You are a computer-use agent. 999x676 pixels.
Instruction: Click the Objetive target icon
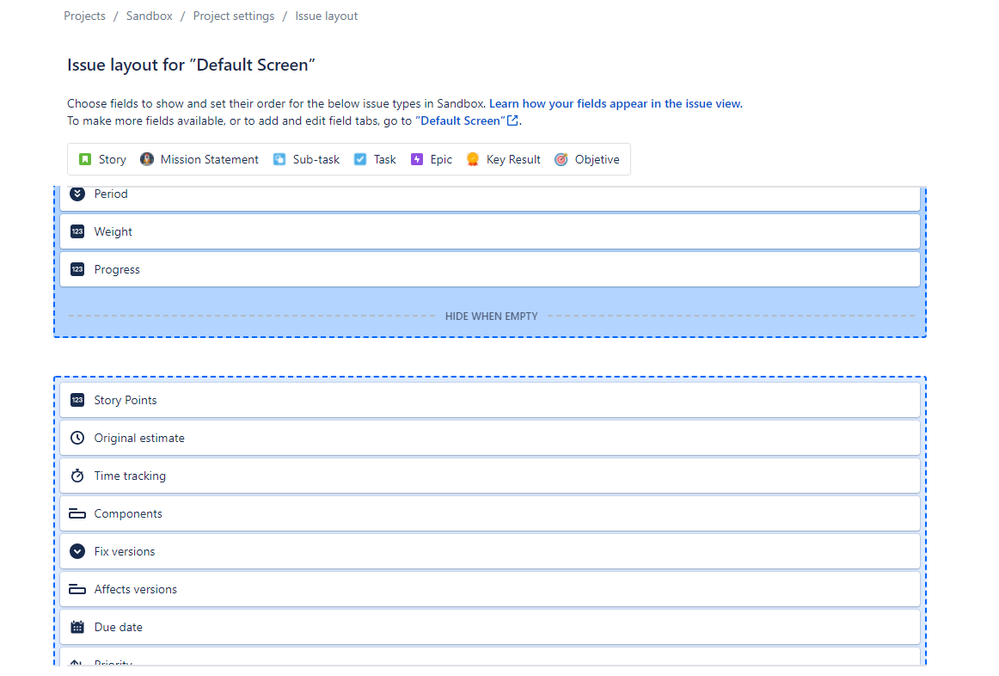coord(561,159)
